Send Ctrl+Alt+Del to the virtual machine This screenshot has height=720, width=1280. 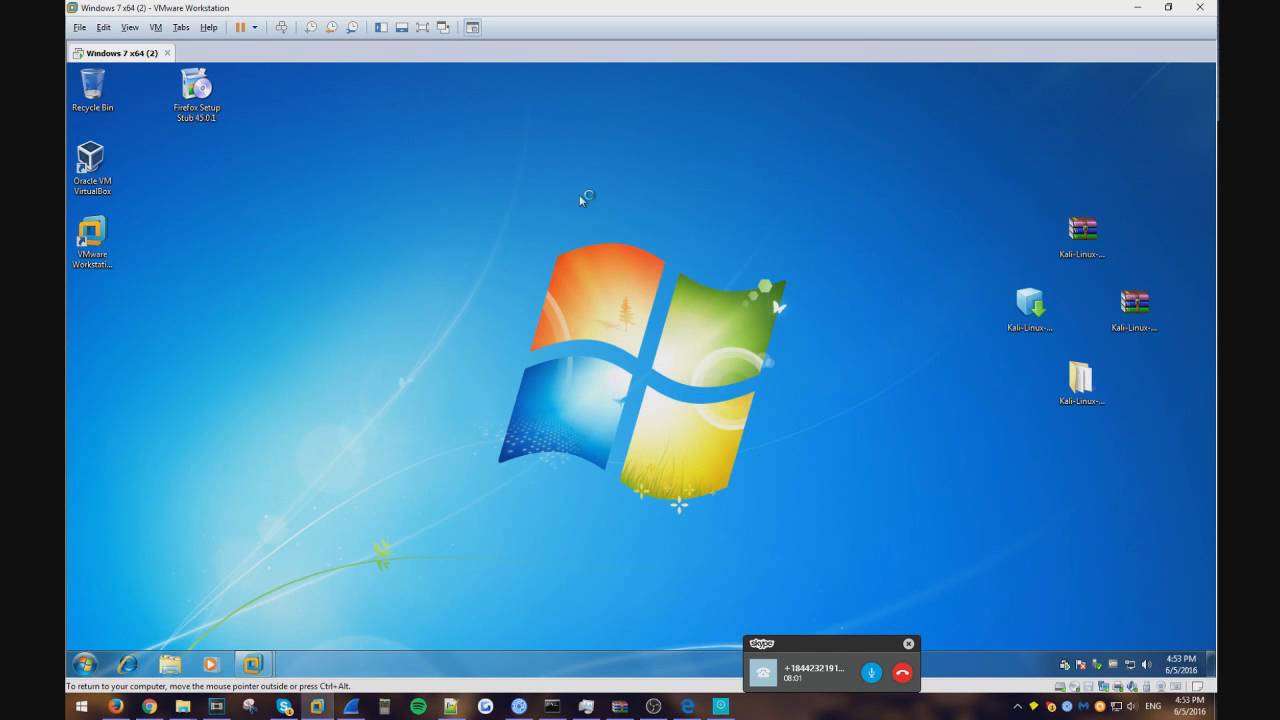tap(281, 27)
